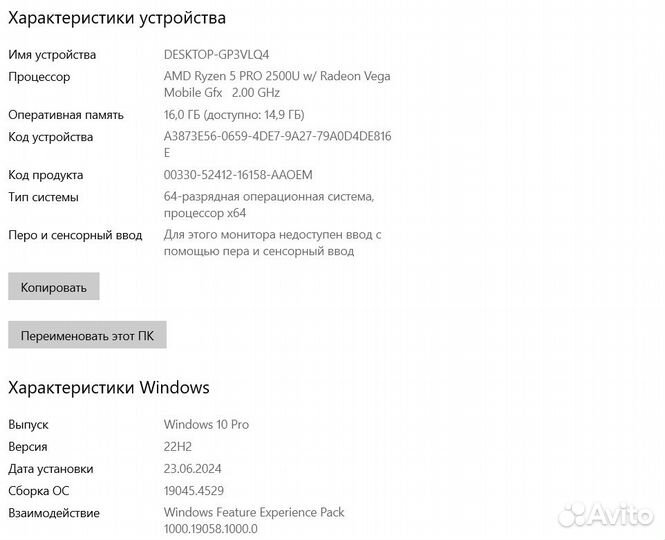Viewport: 665px width, 540px height.
Task: Click the Сборка ОС label
Action: point(39,491)
